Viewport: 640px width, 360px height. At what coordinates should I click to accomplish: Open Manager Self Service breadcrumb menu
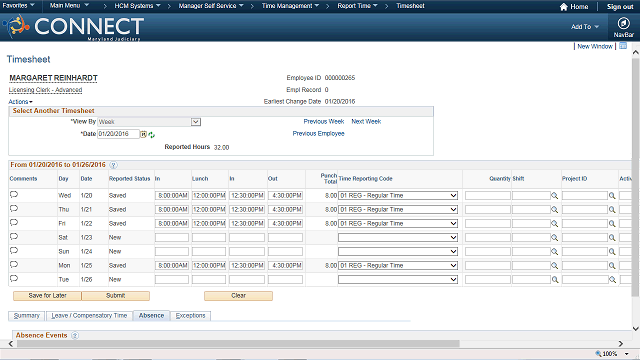click(211, 6)
